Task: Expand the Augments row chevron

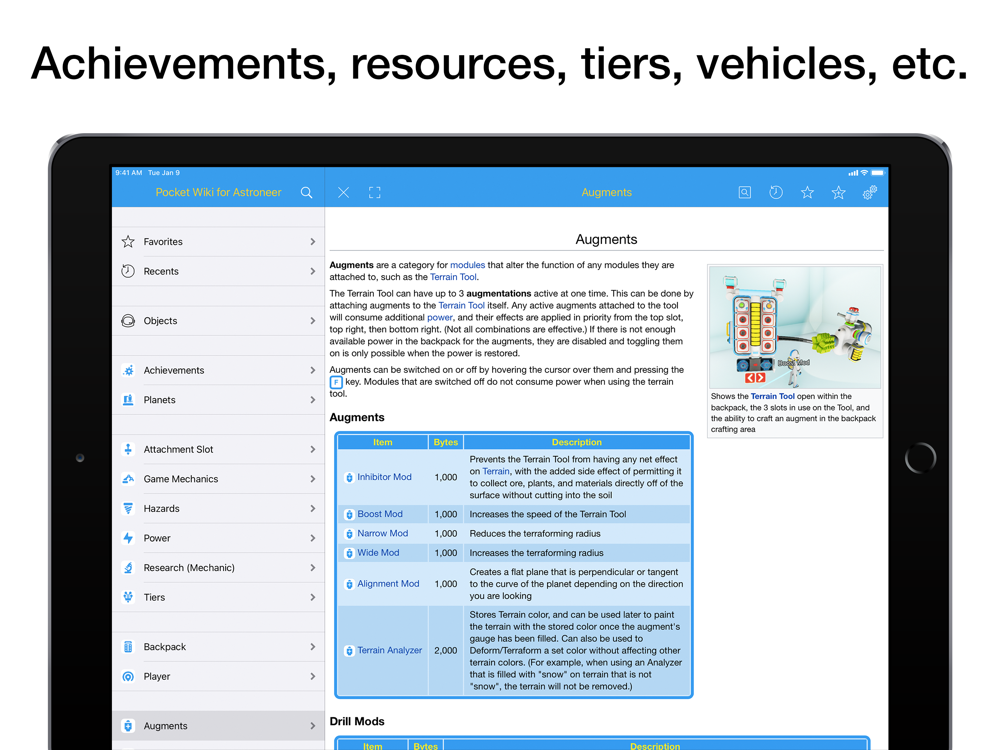Action: point(312,726)
